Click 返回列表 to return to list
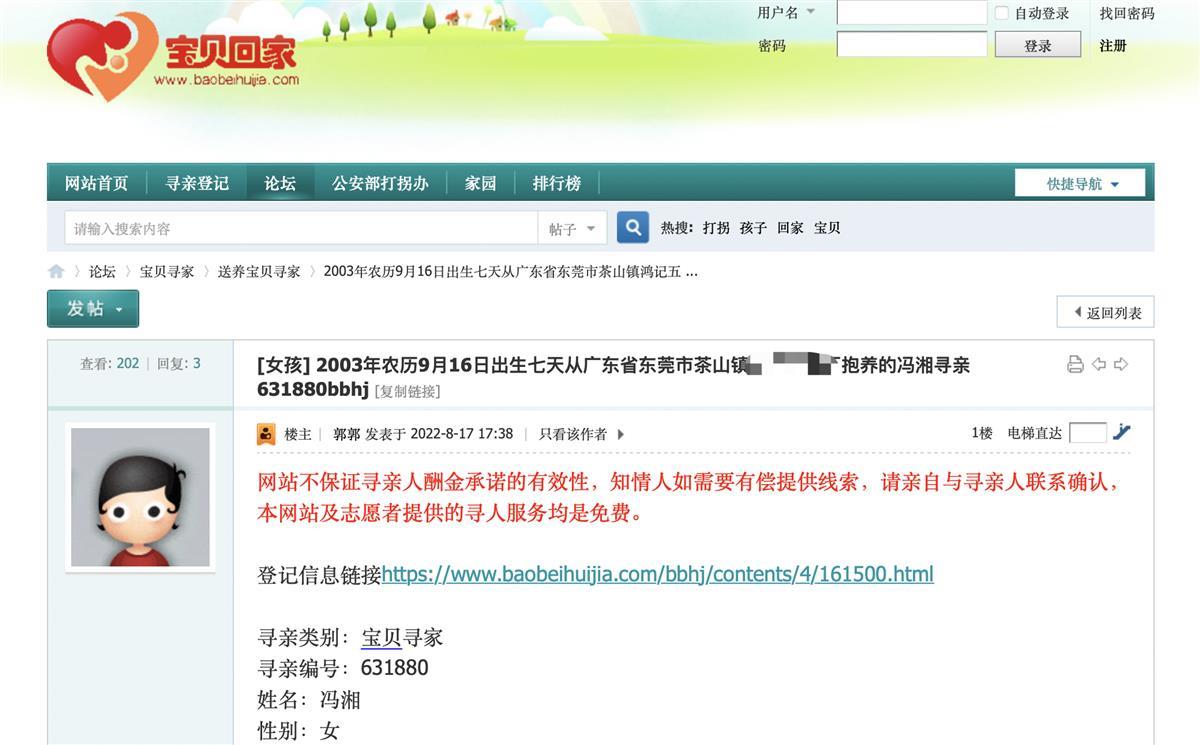The height and width of the screenshot is (745, 1200). (1106, 312)
